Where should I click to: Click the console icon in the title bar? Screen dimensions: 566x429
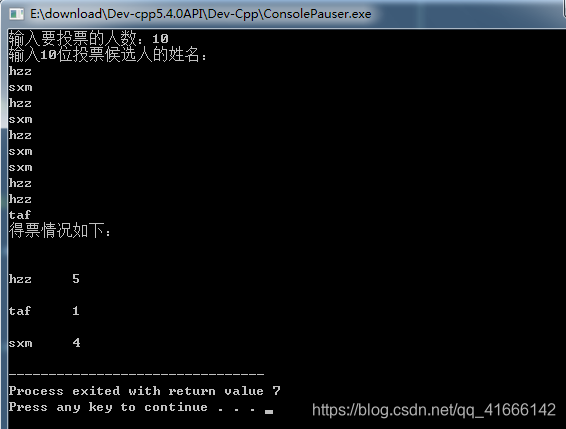[x=16, y=14]
